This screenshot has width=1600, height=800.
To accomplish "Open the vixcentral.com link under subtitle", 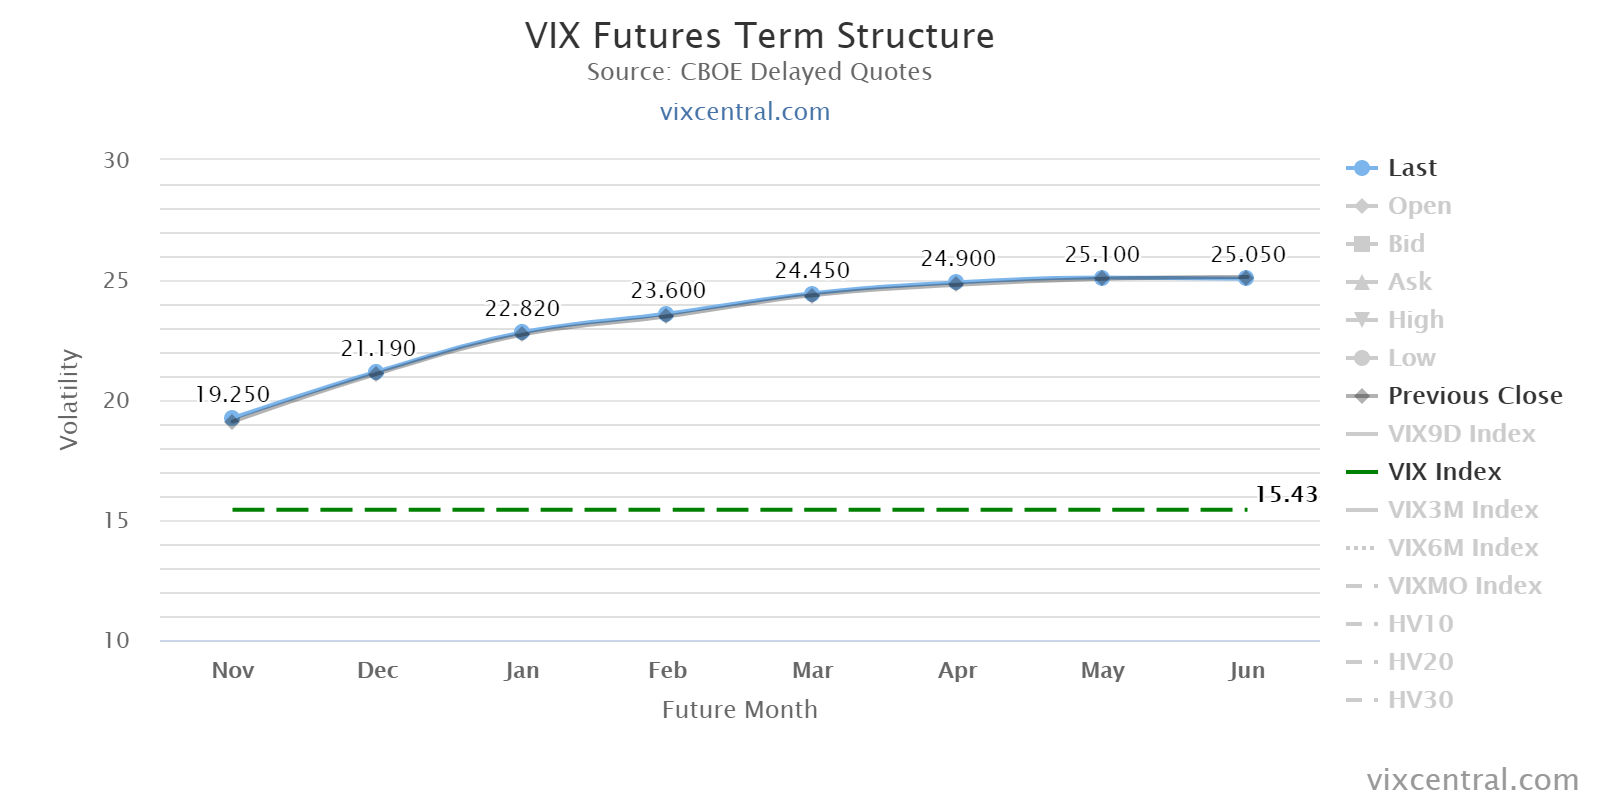I will [x=745, y=112].
